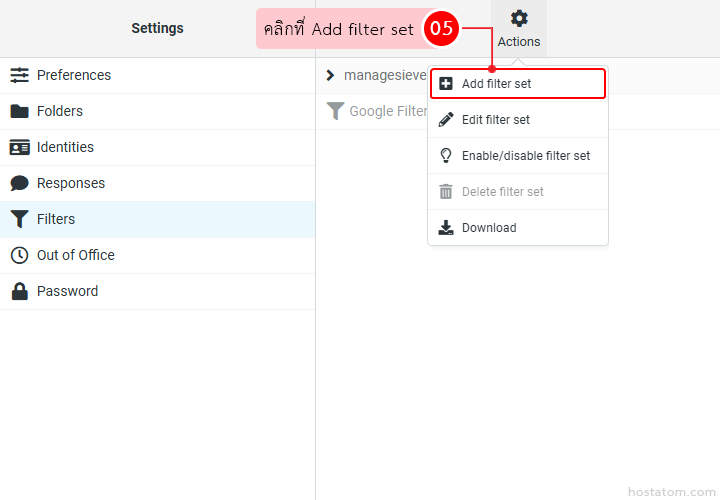Click the Settings header title

coord(157,28)
